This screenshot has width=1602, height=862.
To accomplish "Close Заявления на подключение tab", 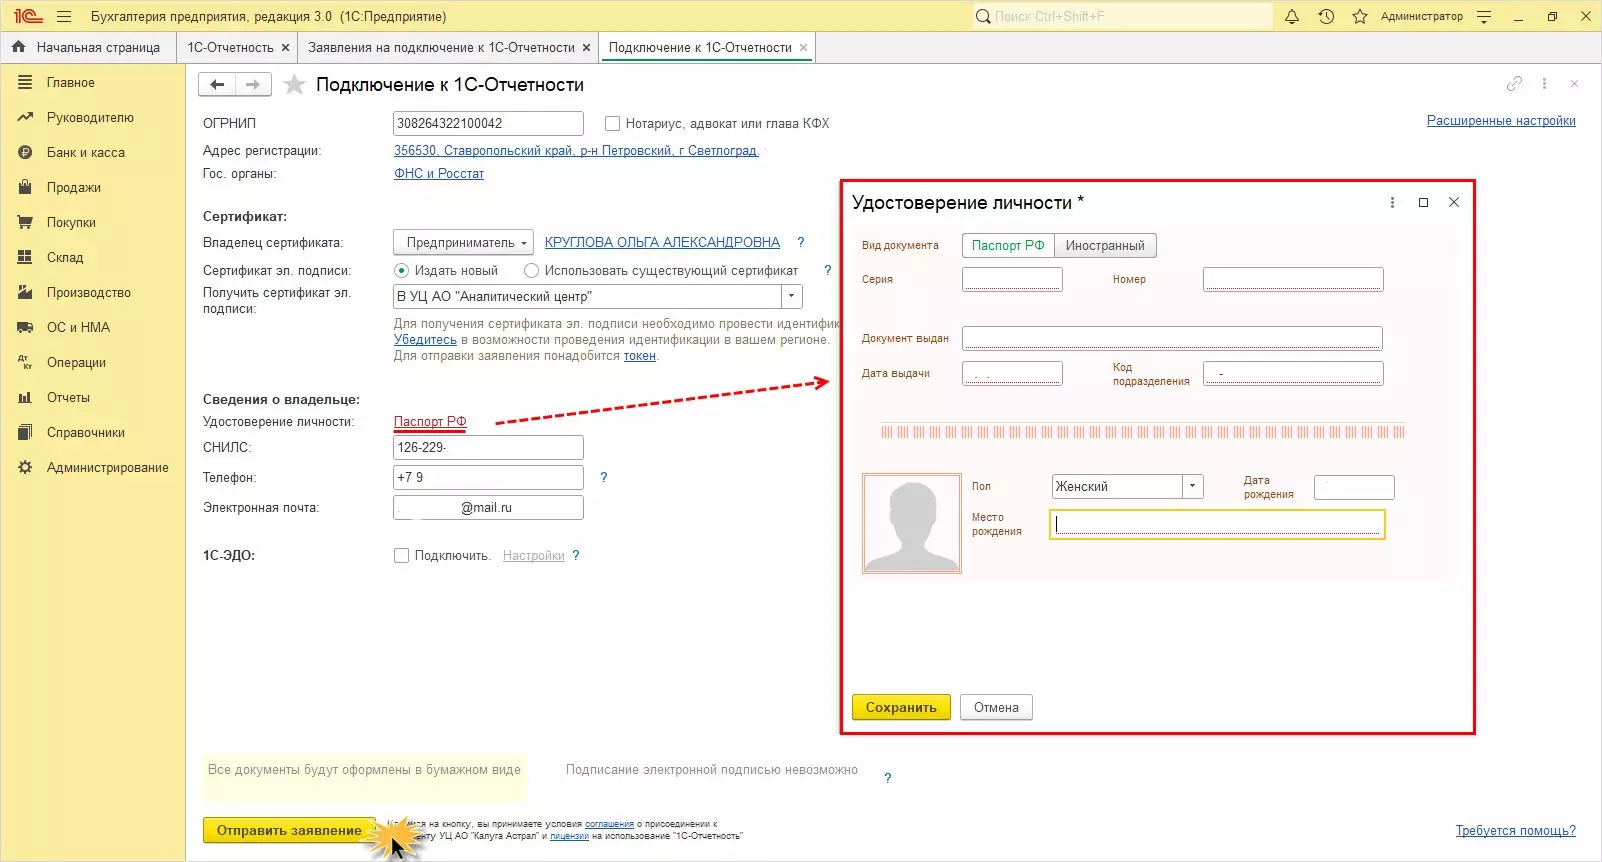I will [586, 47].
